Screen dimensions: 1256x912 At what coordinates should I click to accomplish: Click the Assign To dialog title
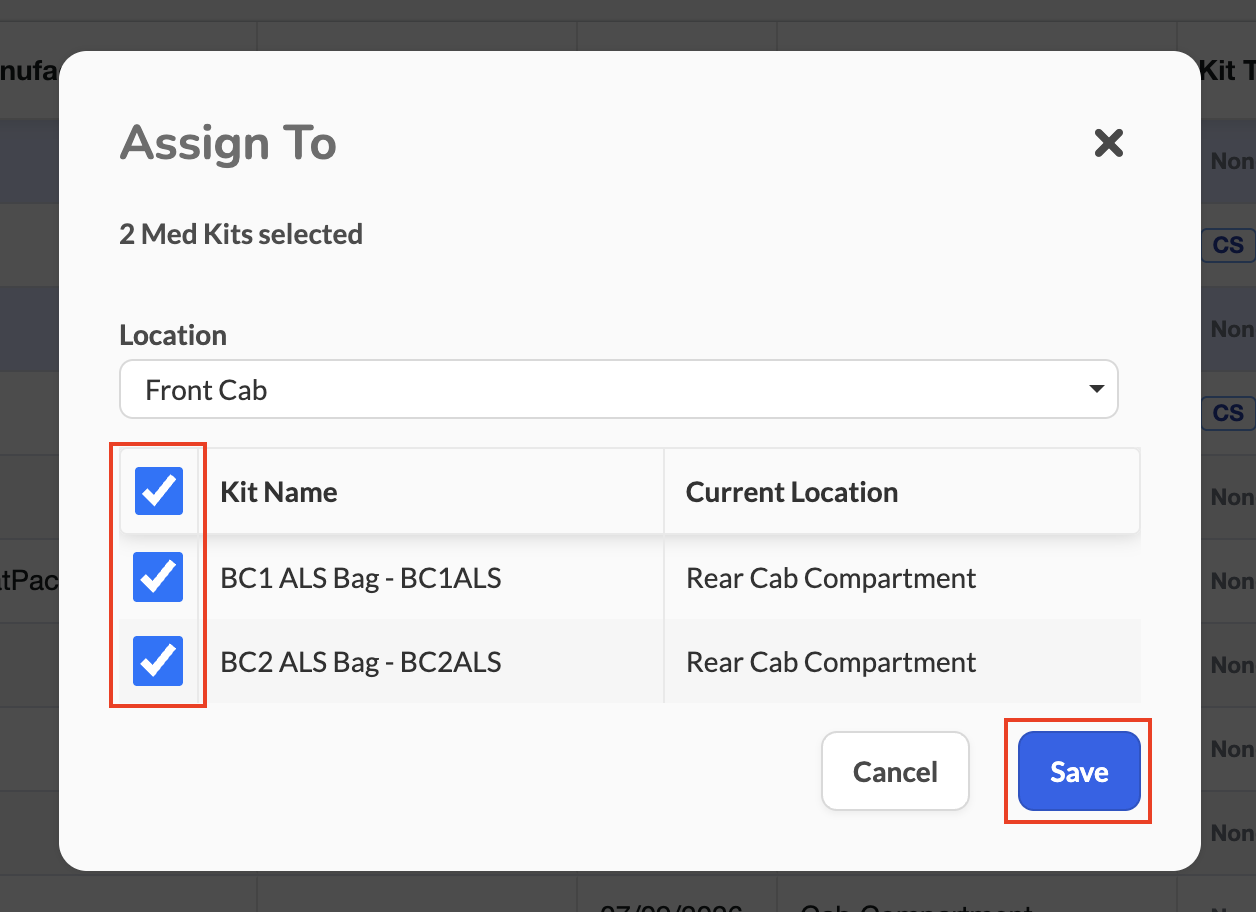(x=228, y=143)
